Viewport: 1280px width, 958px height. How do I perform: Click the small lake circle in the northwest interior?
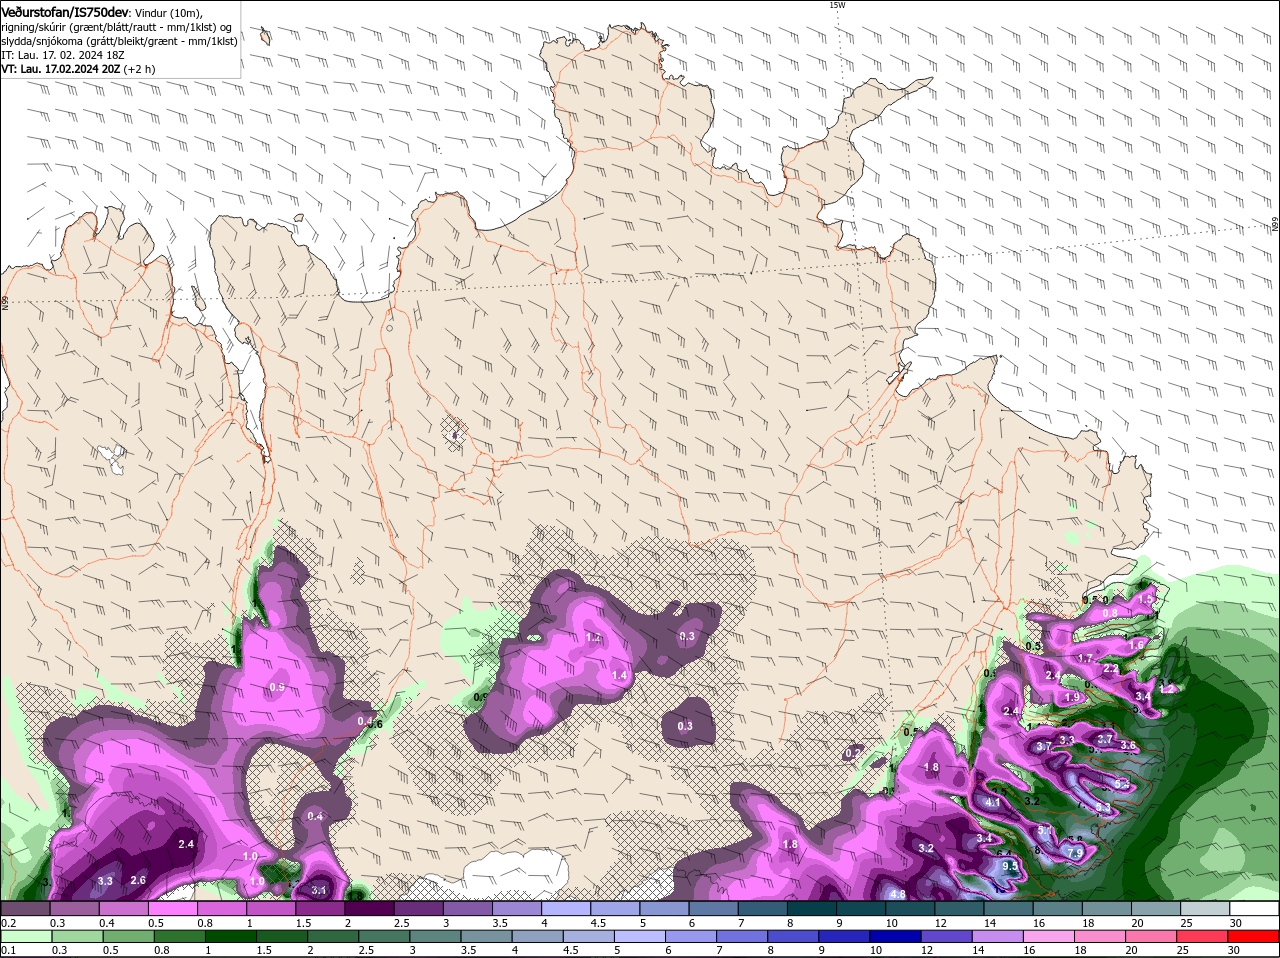click(x=390, y=327)
